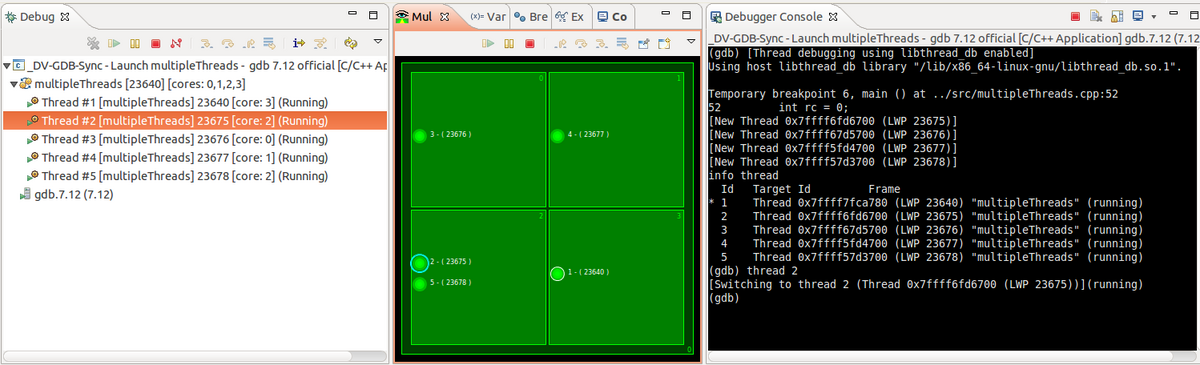
Task: Resume threads from Multicore Visualizer toolbar
Action: pyautogui.click(x=489, y=43)
